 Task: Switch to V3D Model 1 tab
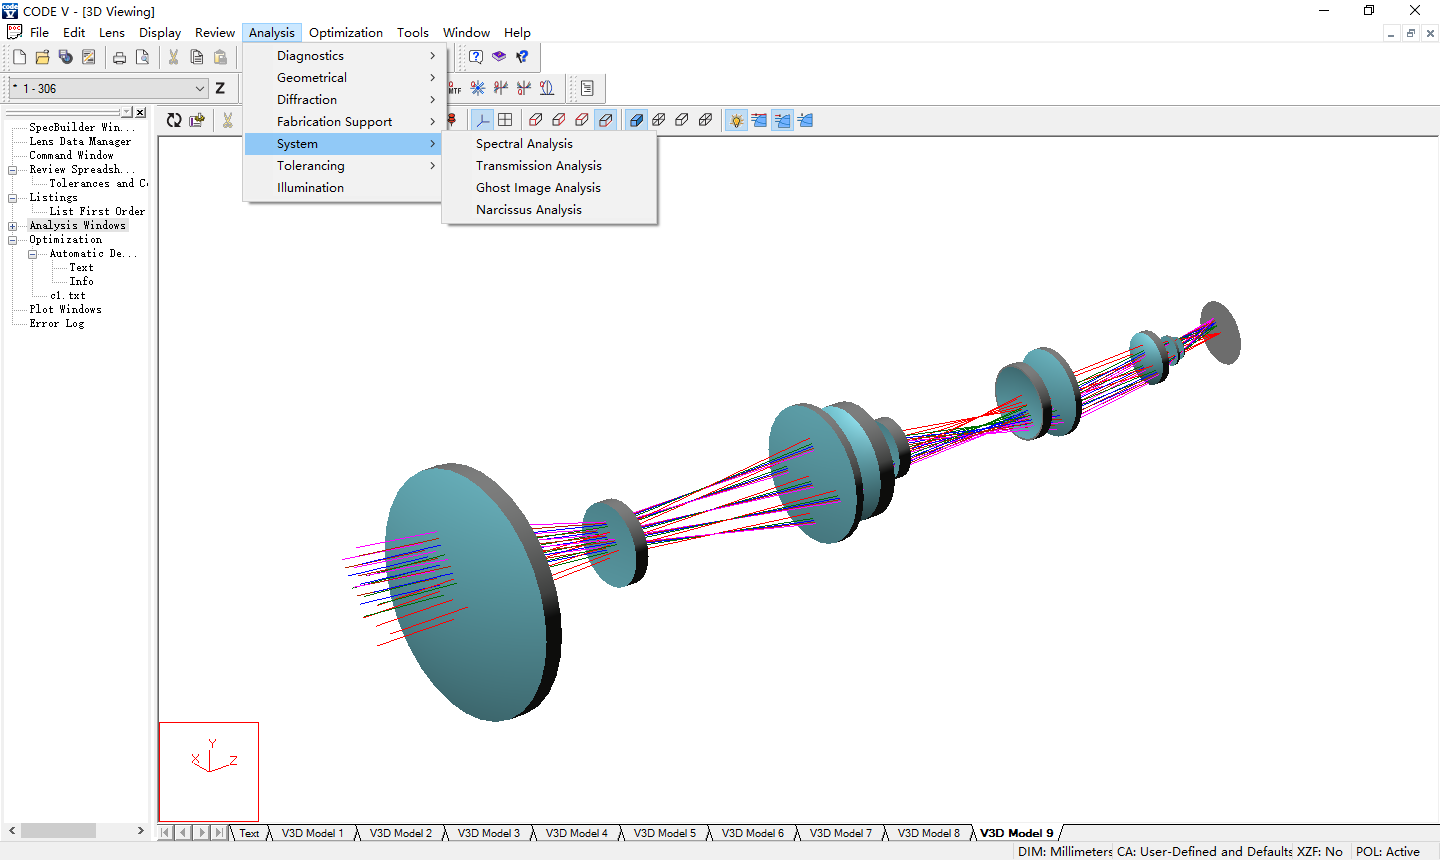click(x=312, y=833)
